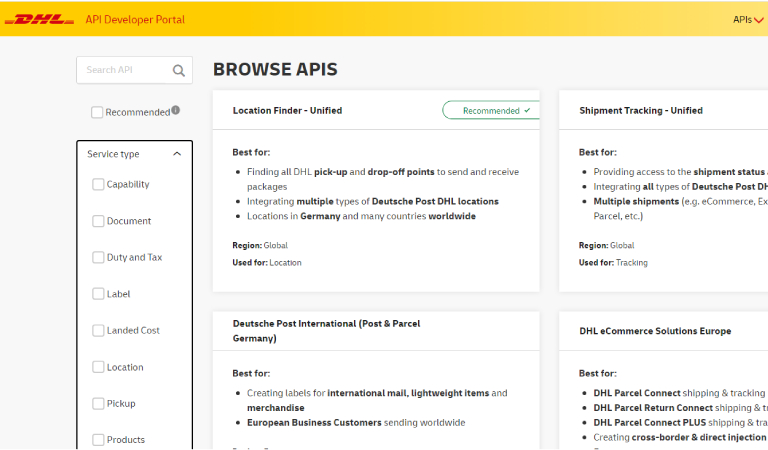Viewport: 768px width, 450px height.
Task: Click "Integrating multiple types" bullet in Location Finder
Action: pos(373,201)
